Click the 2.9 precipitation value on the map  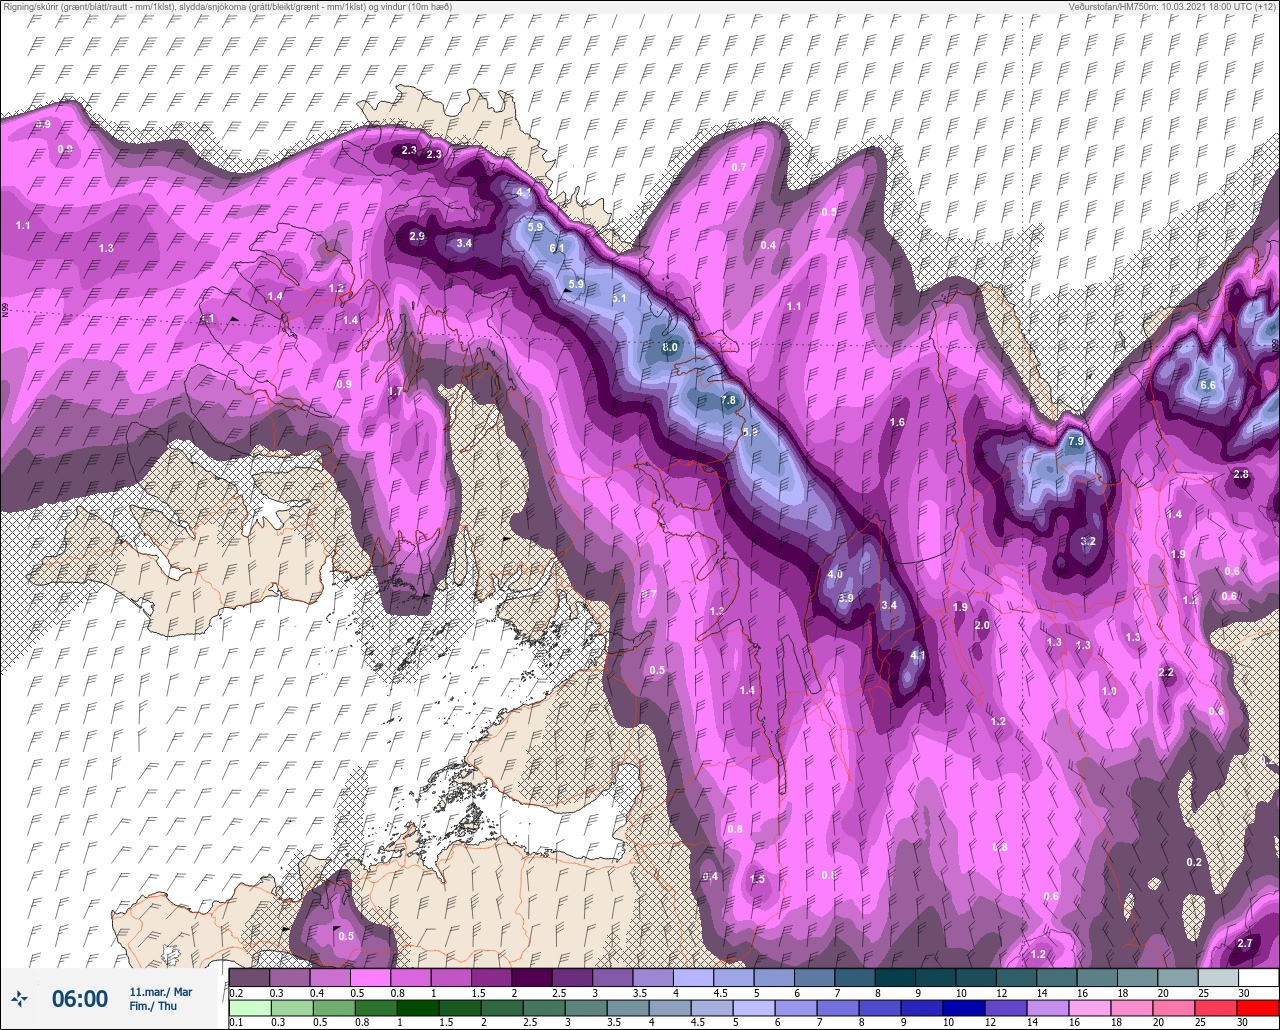coord(418,236)
